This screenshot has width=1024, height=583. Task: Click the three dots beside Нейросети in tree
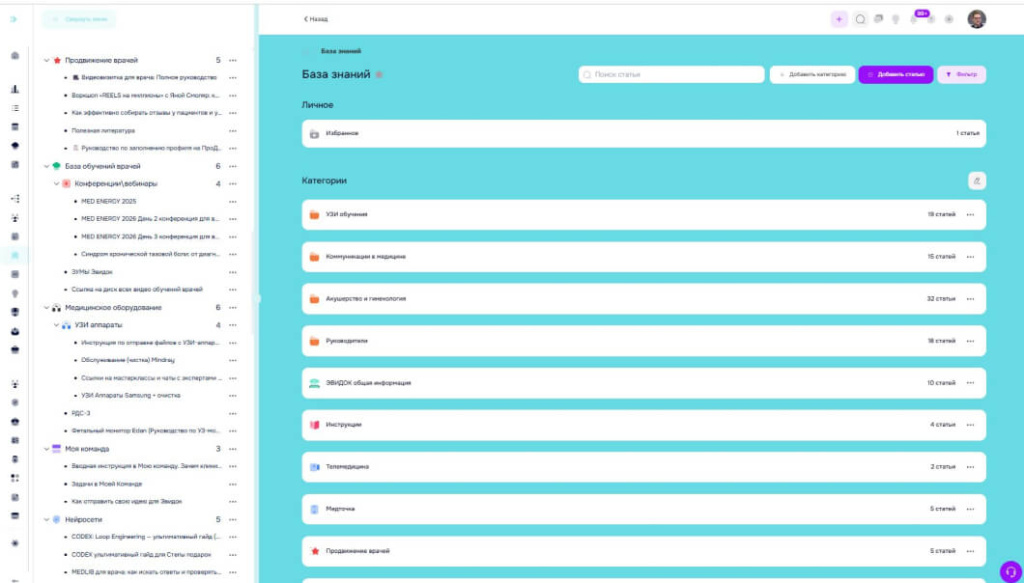click(x=232, y=520)
